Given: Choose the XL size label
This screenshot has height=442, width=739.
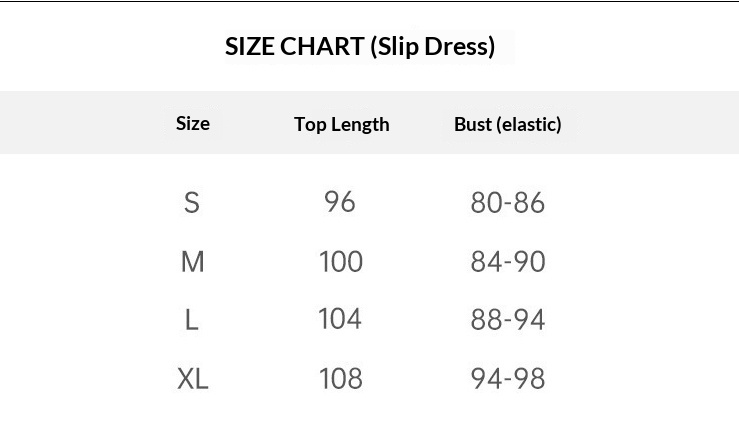Looking at the screenshot, I should [192, 379].
